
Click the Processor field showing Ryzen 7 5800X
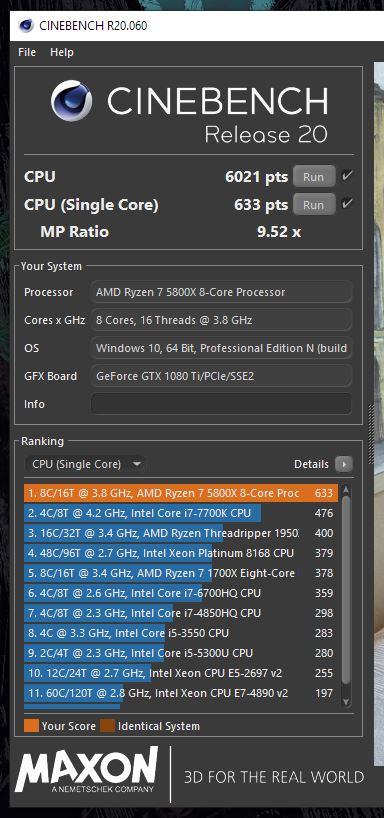(222, 292)
